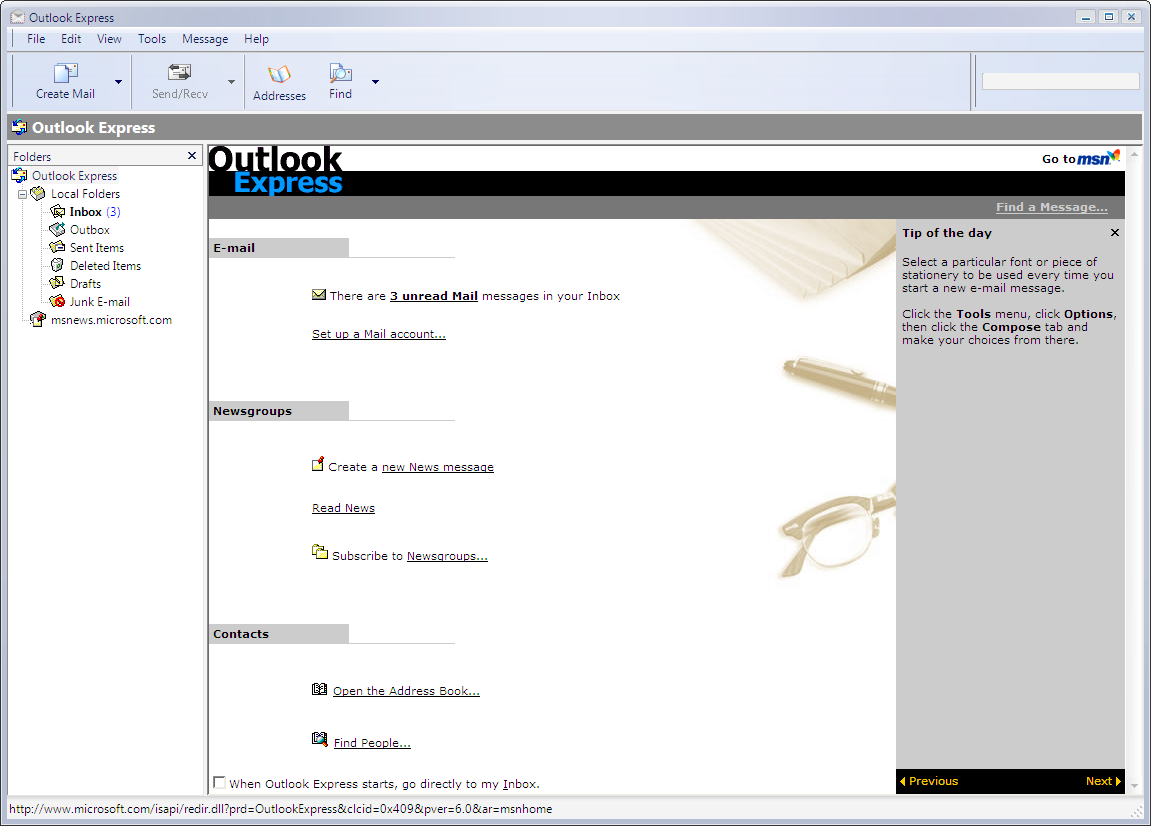This screenshot has height=826, width=1151.
Task: Open the Tools menu
Action: (x=152, y=39)
